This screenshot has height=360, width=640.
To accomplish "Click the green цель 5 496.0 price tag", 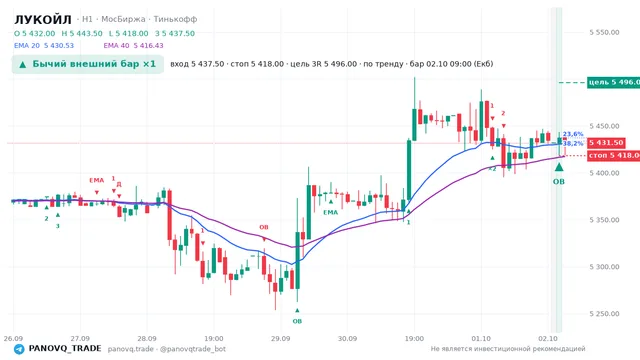I will (613, 82).
